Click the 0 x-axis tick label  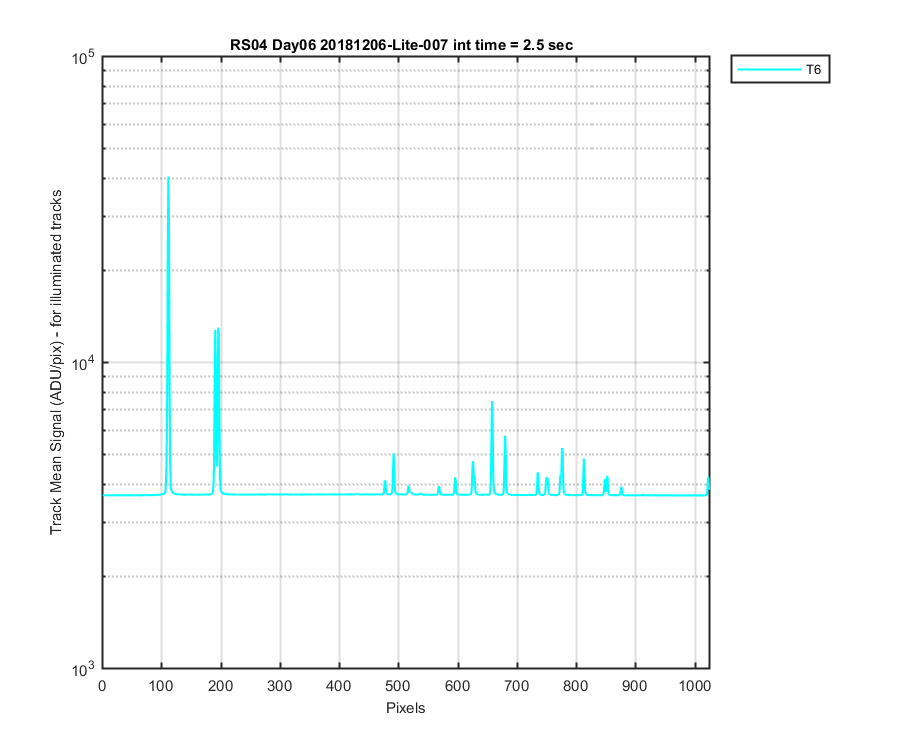(102, 686)
